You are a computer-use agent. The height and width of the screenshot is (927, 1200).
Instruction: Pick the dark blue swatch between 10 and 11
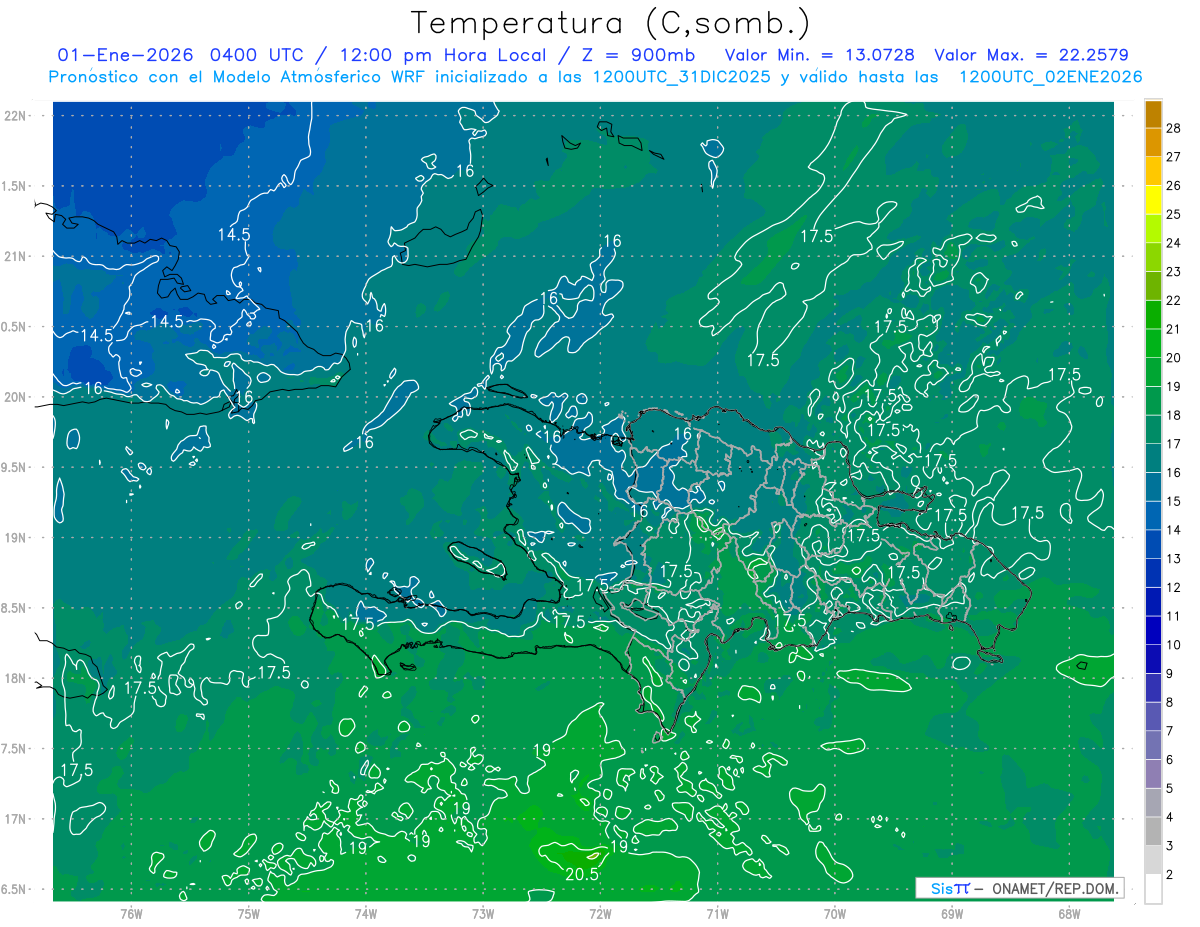[1153, 630]
